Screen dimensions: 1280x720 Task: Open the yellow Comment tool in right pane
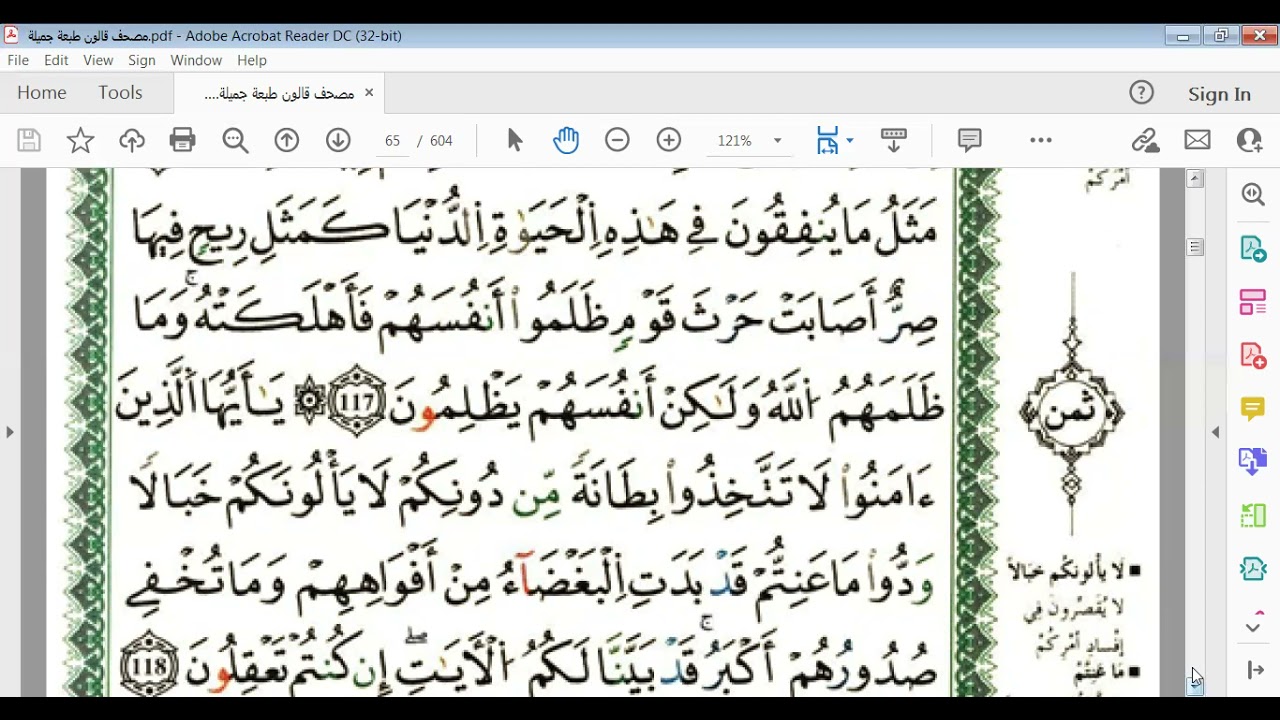pos(1253,408)
